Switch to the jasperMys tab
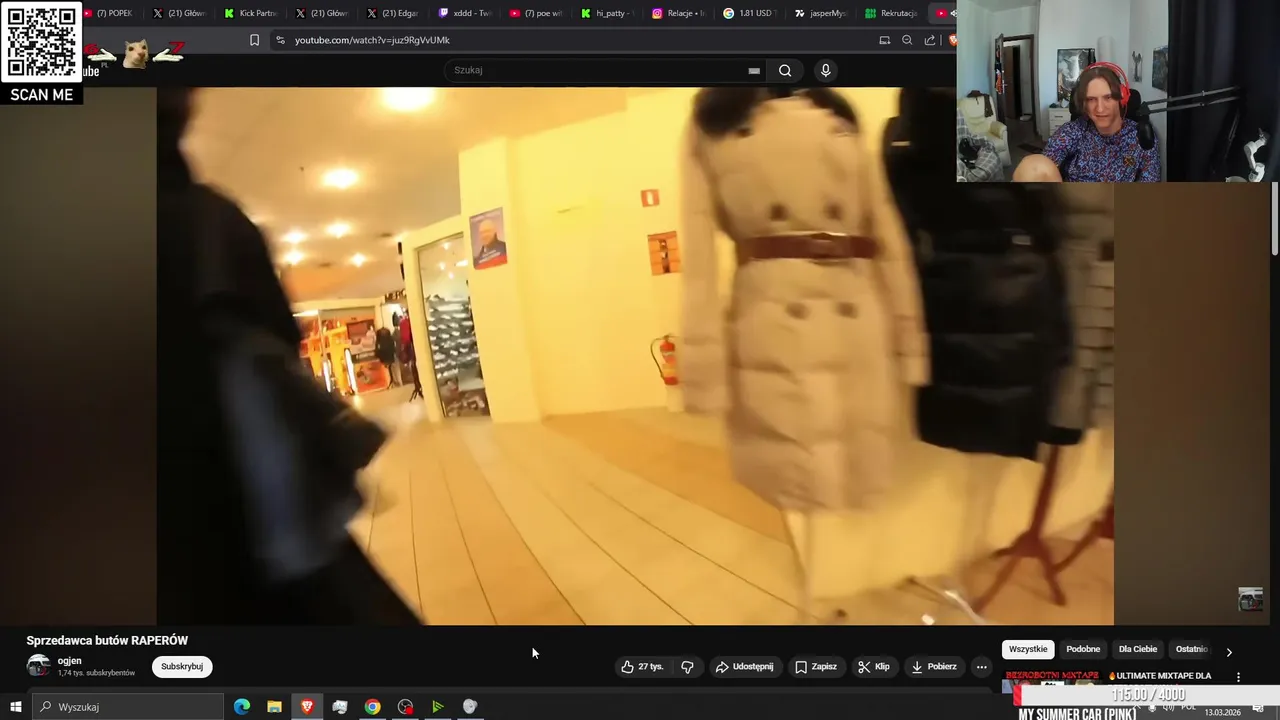1280x720 pixels. pos(820,13)
